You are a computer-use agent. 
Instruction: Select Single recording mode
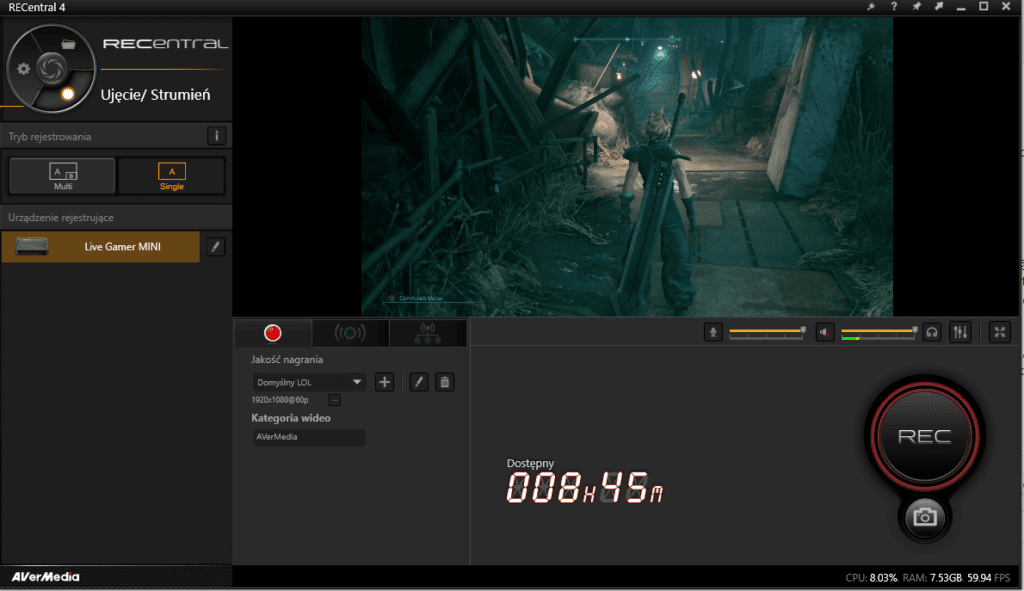coord(172,176)
